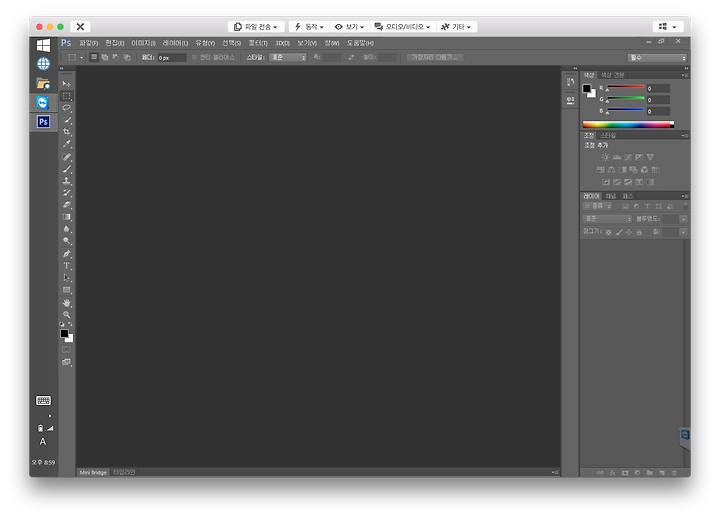Choose Intersect with selection mode button

(127, 57)
